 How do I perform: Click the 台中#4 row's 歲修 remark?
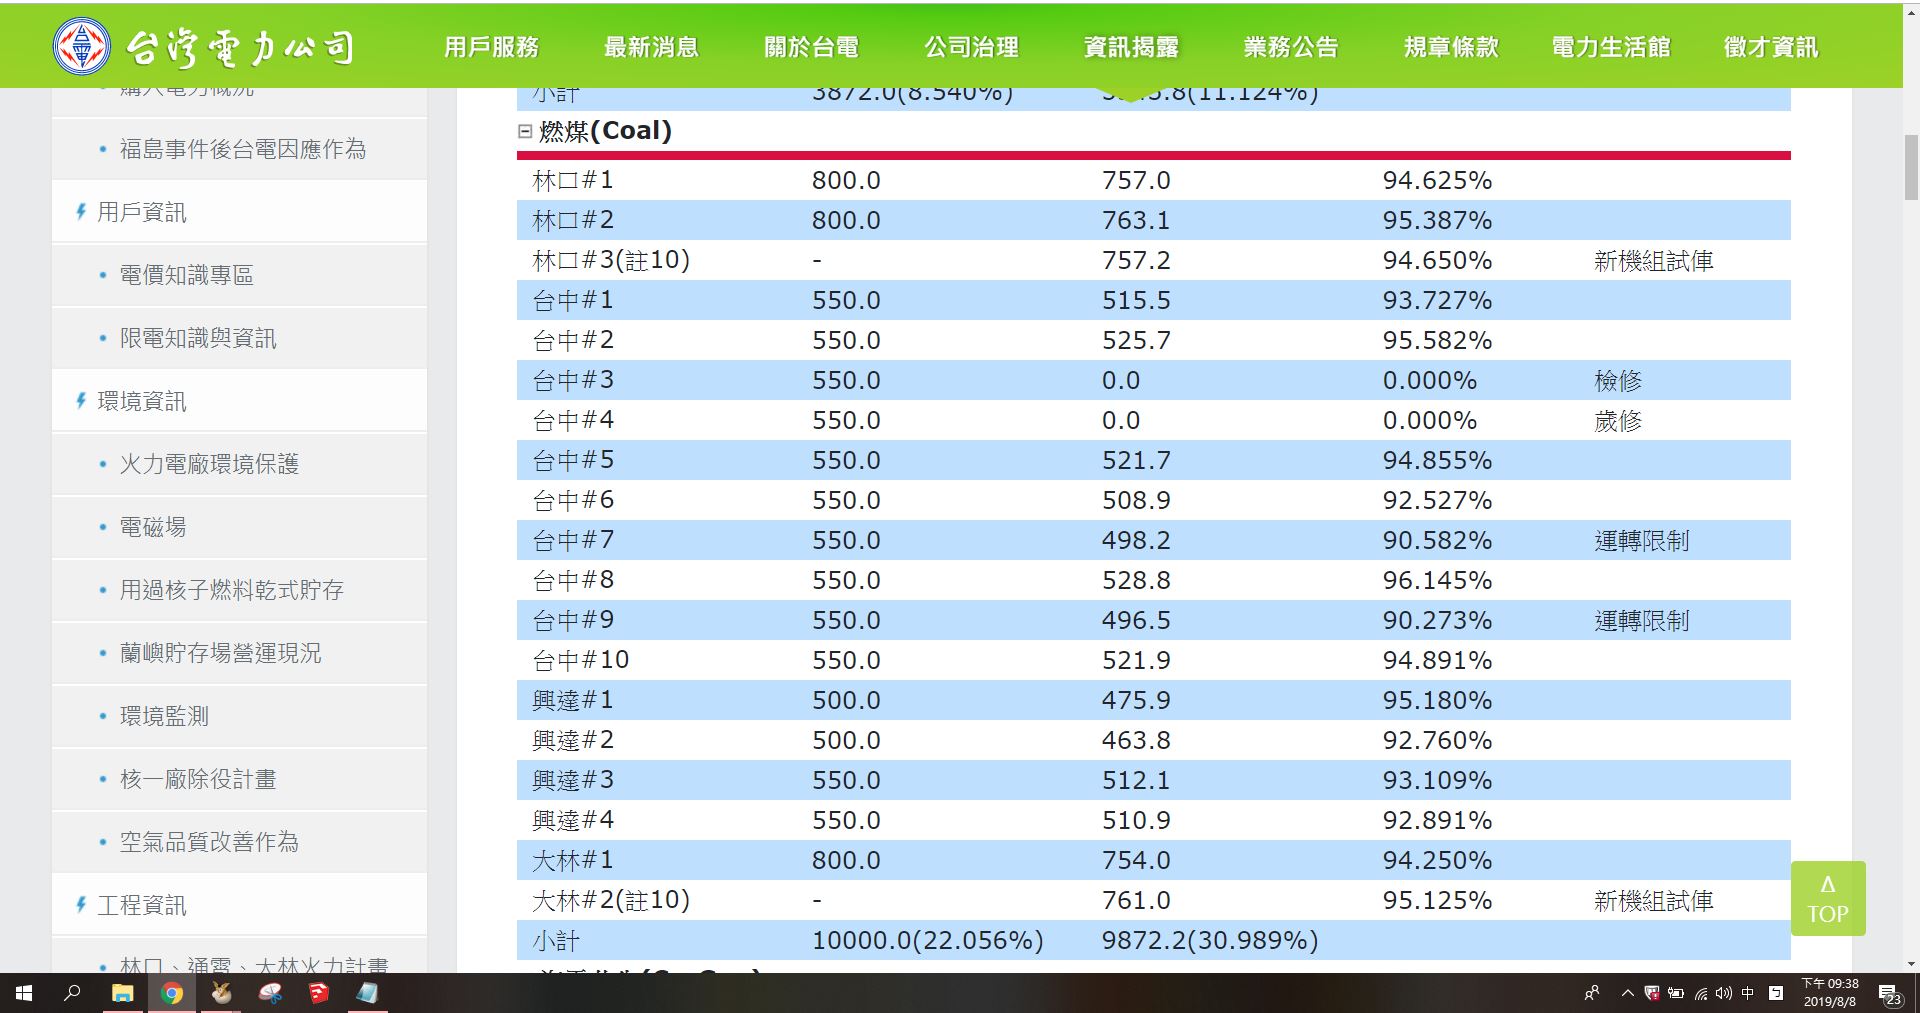(x=1618, y=421)
